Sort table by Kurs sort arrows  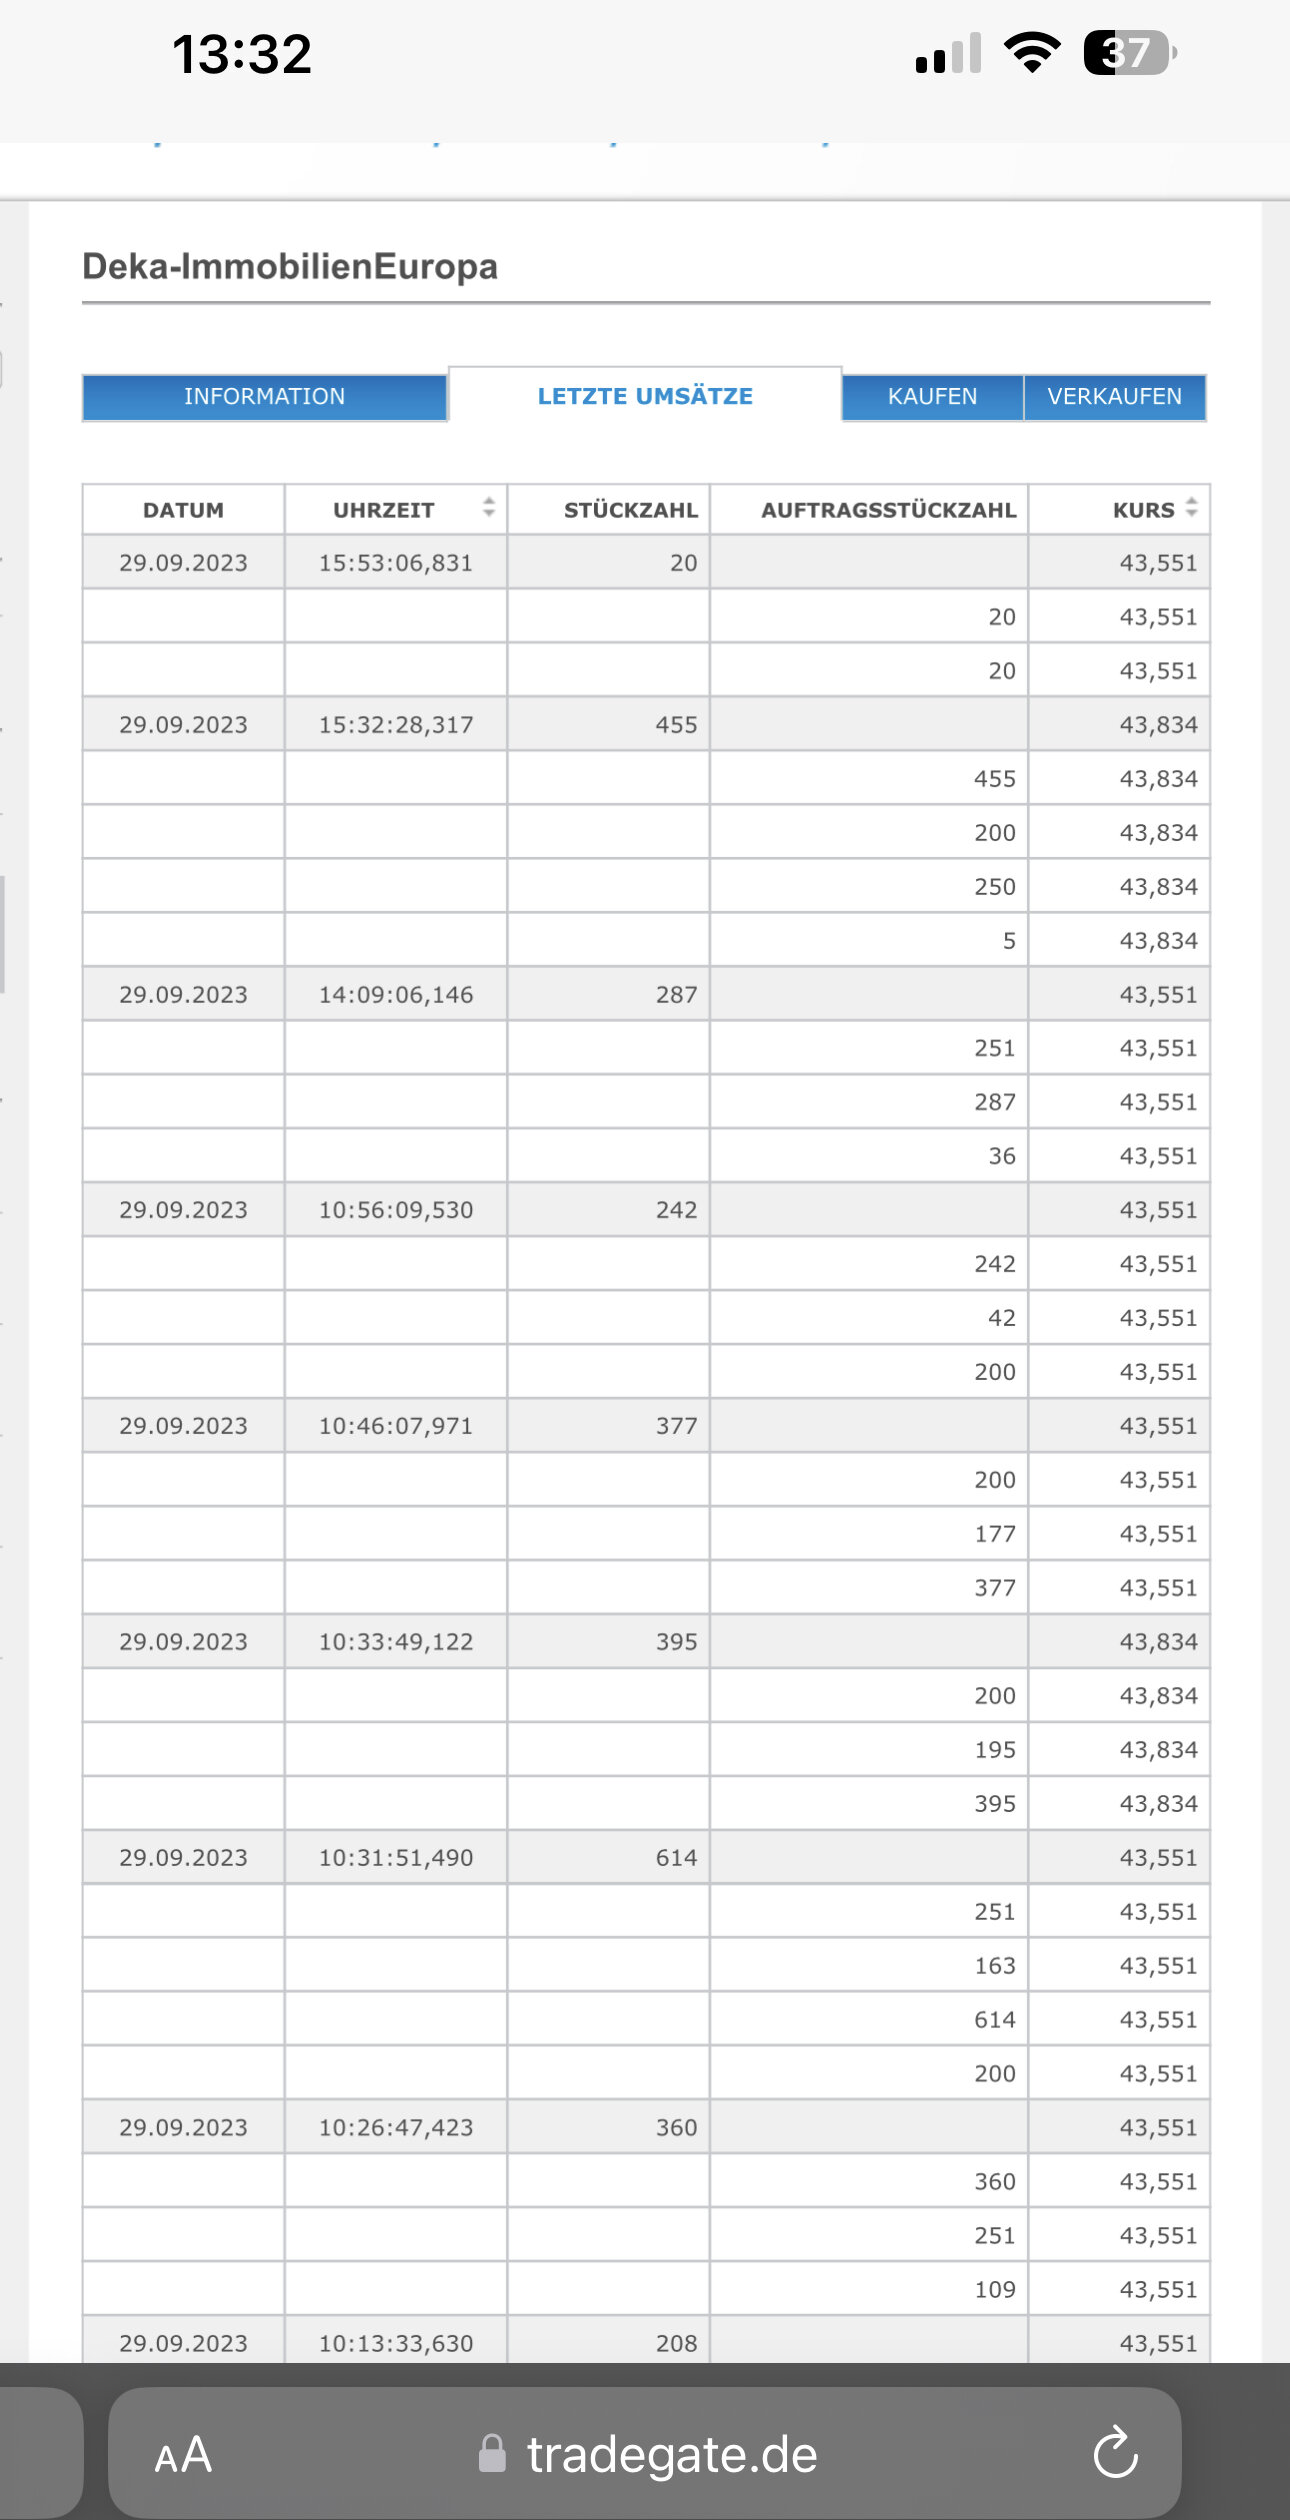coord(1191,507)
